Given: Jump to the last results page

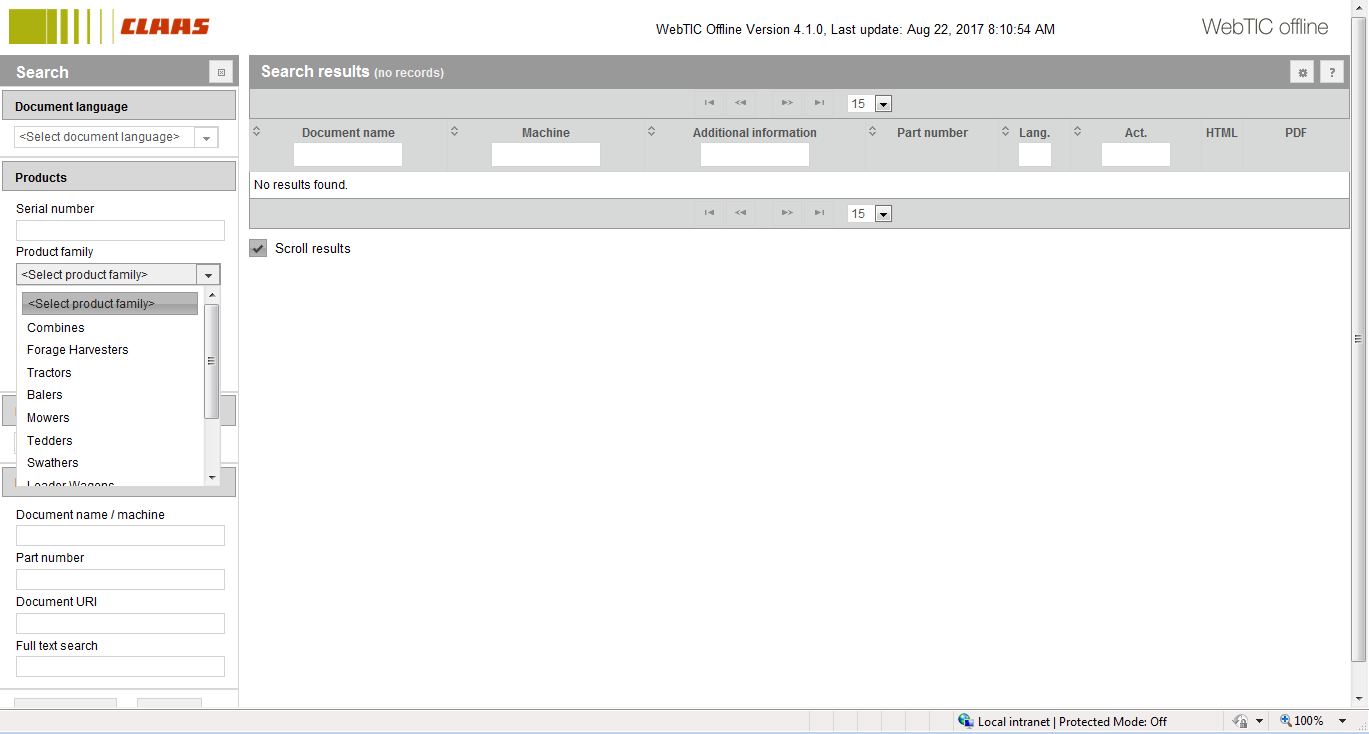Looking at the screenshot, I should click(819, 102).
